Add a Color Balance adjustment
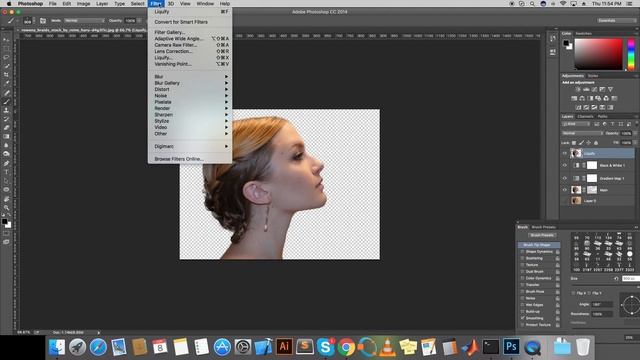 tap(582, 98)
